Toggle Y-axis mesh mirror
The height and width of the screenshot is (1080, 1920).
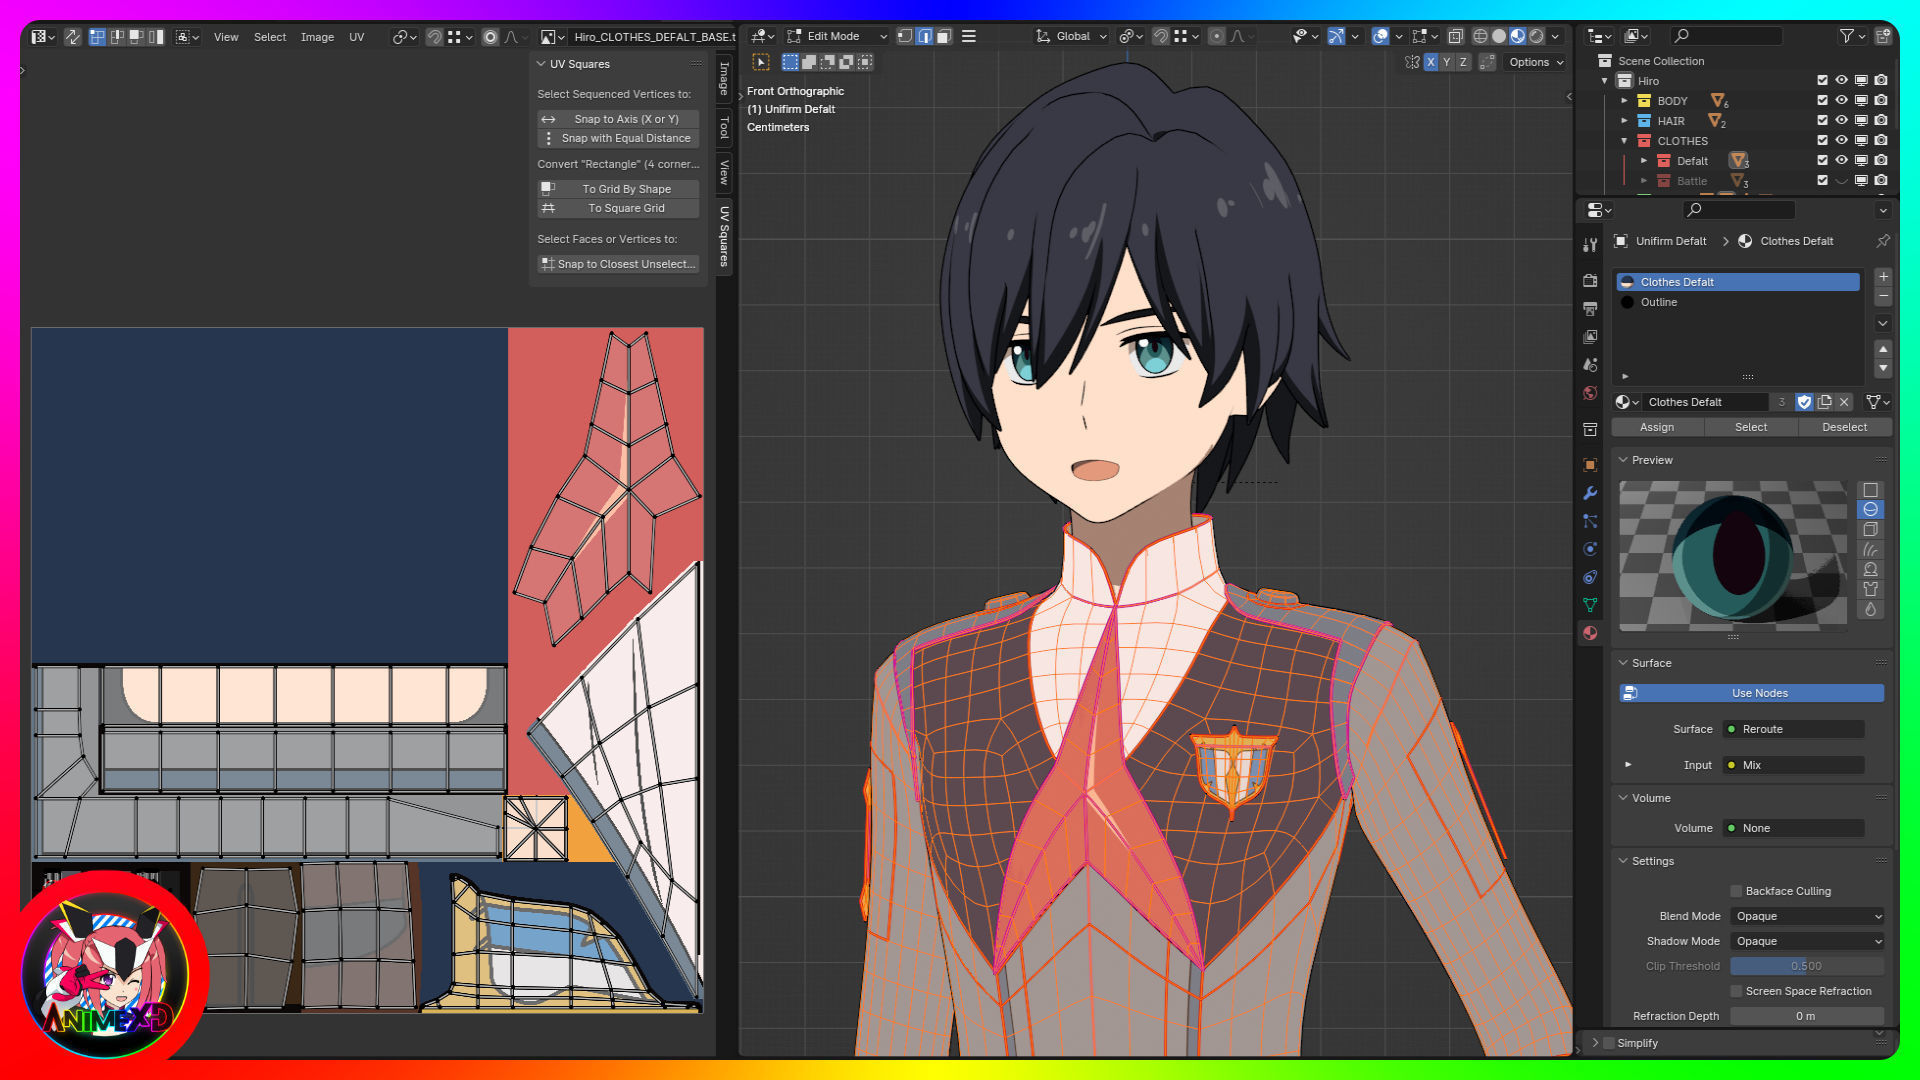pyautogui.click(x=1447, y=62)
